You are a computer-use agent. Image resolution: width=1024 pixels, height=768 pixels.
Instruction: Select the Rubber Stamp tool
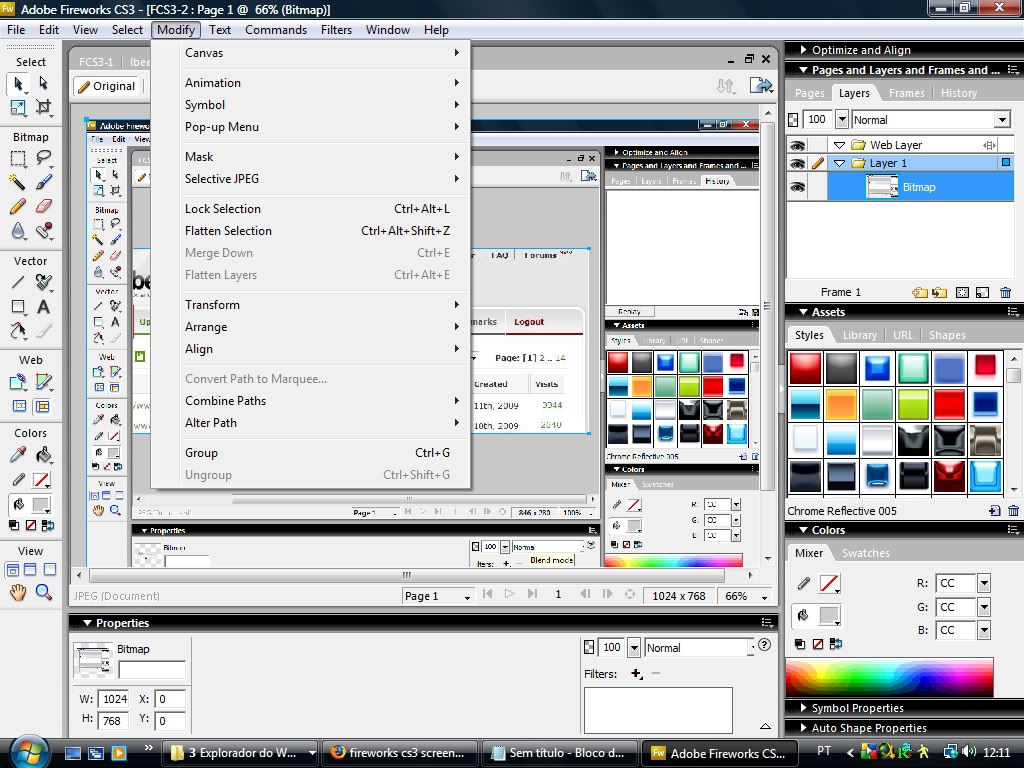tap(43, 231)
